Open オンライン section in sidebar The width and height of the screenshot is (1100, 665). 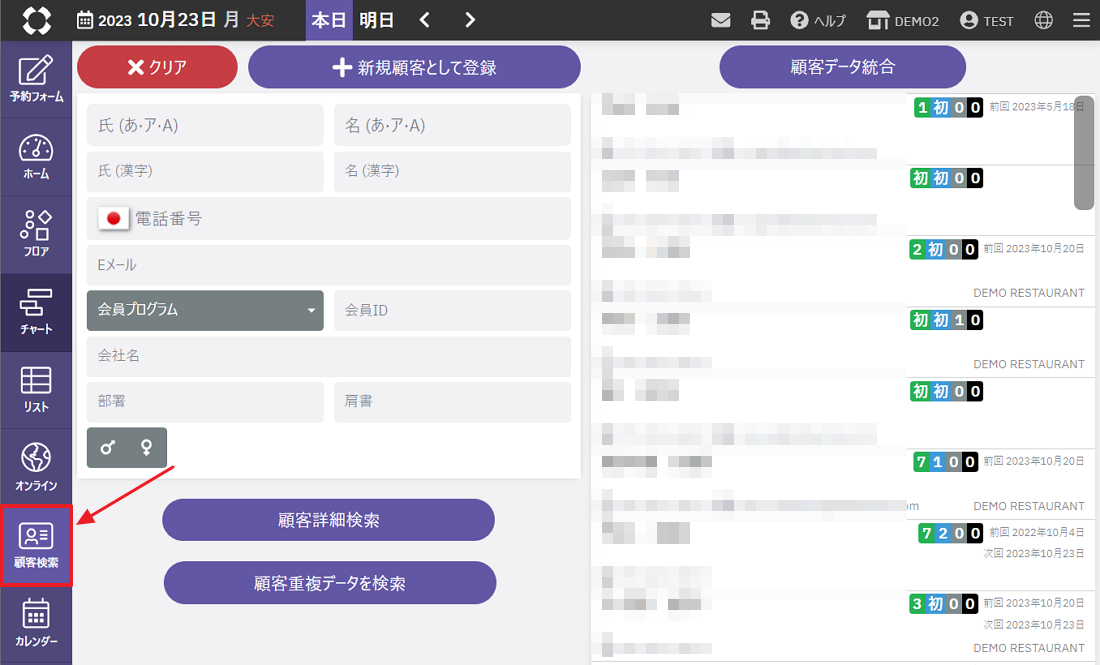coord(36,467)
